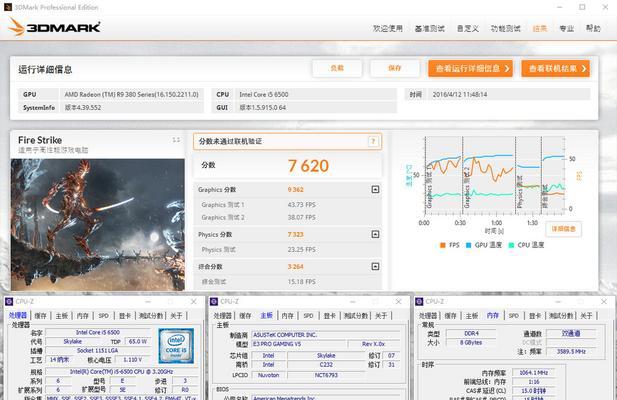Click the ASUSTeK COMPUTER INC. manufacturer field
This screenshot has height=400, width=617.
pos(326,335)
